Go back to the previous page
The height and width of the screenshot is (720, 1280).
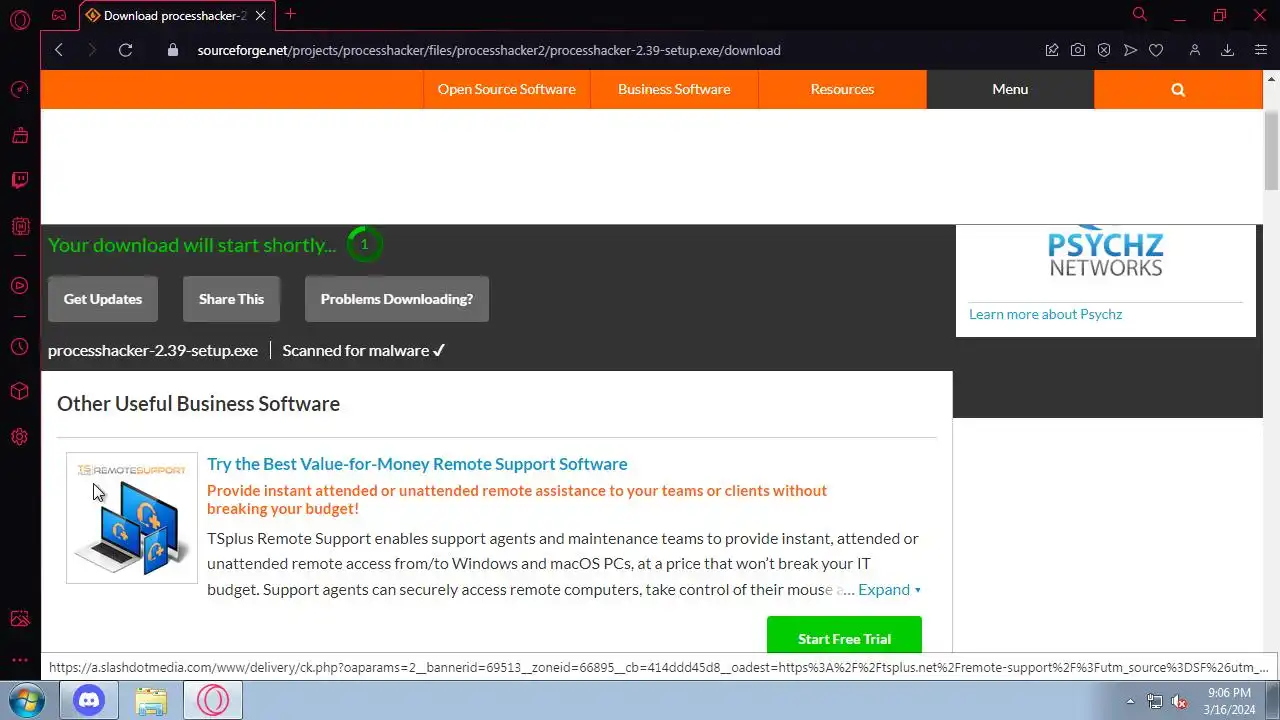(x=59, y=50)
